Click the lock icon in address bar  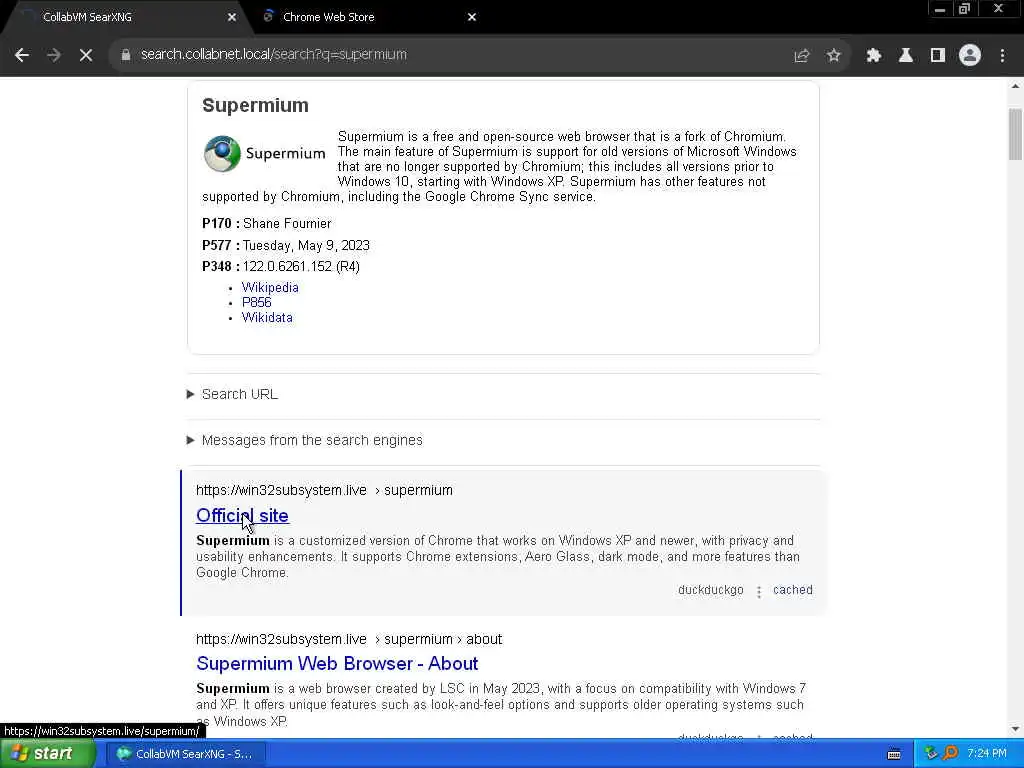pos(125,55)
